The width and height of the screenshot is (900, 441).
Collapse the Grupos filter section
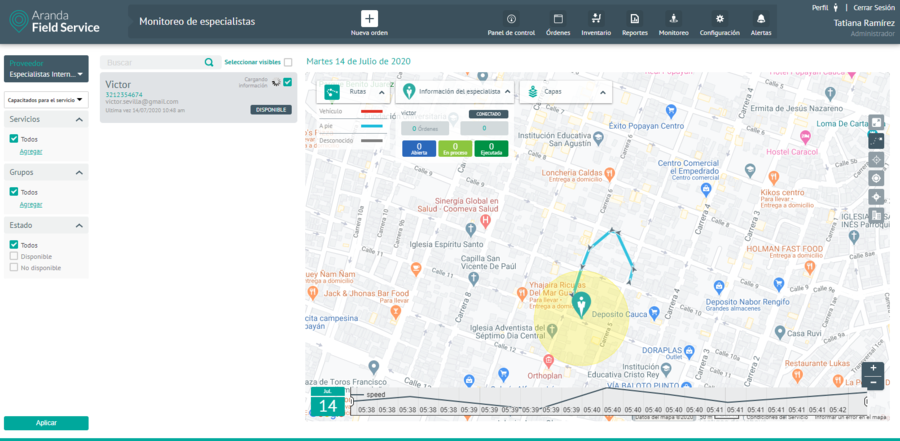point(79,172)
